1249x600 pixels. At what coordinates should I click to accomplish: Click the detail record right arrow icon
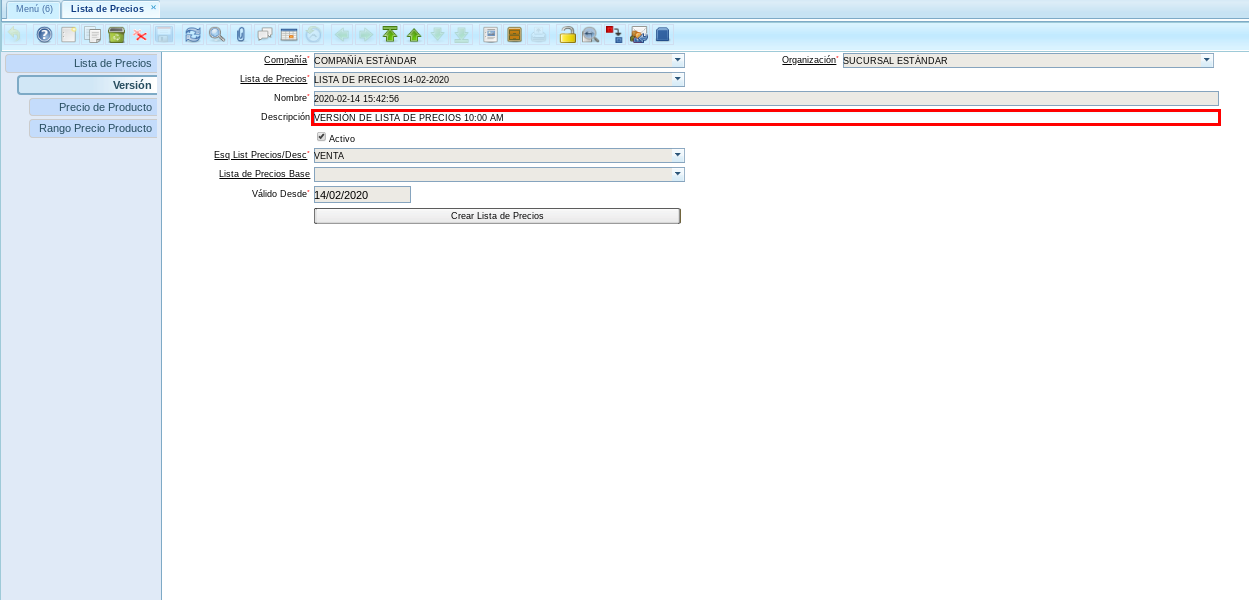pyautogui.click(x=366, y=34)
